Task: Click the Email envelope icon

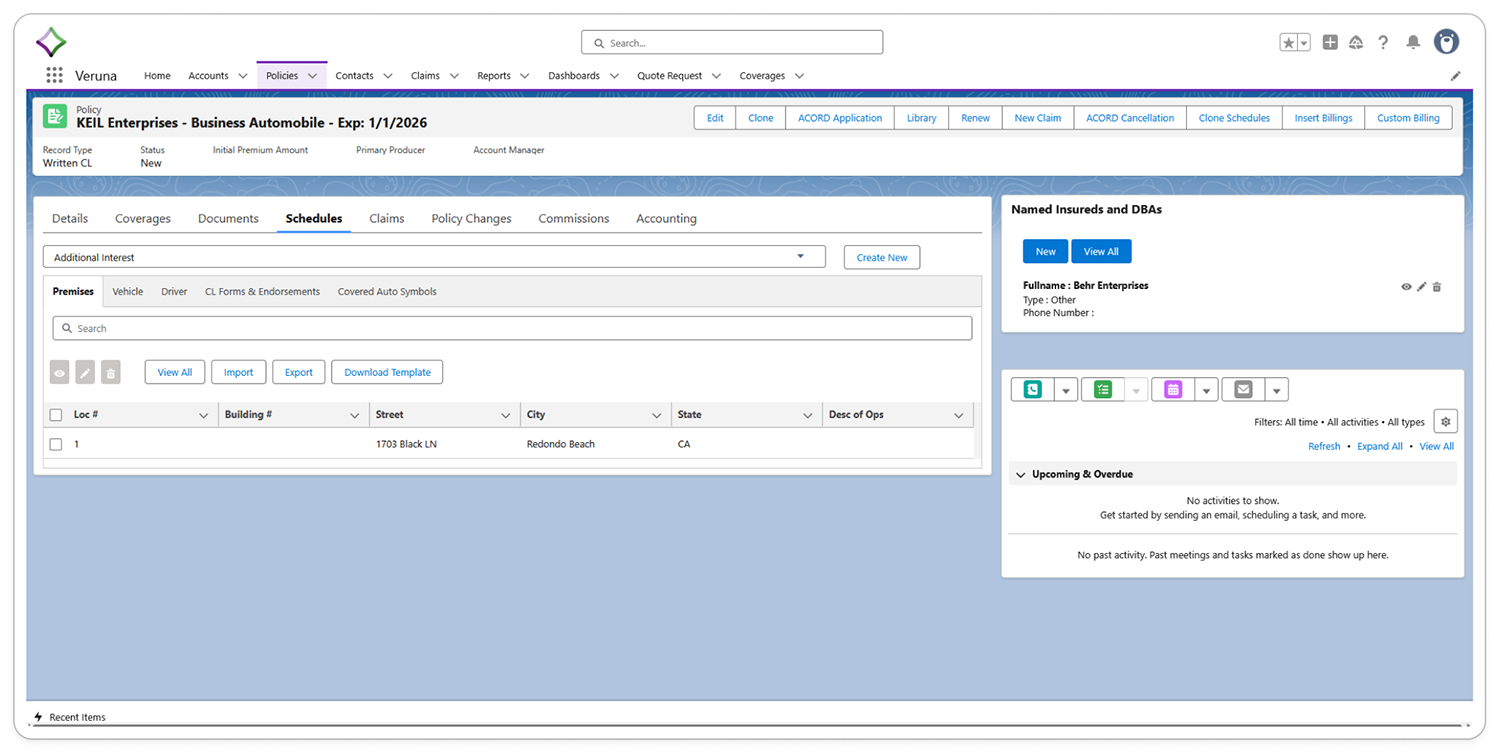Action: pyautogui.click(x=1243, y=390)
